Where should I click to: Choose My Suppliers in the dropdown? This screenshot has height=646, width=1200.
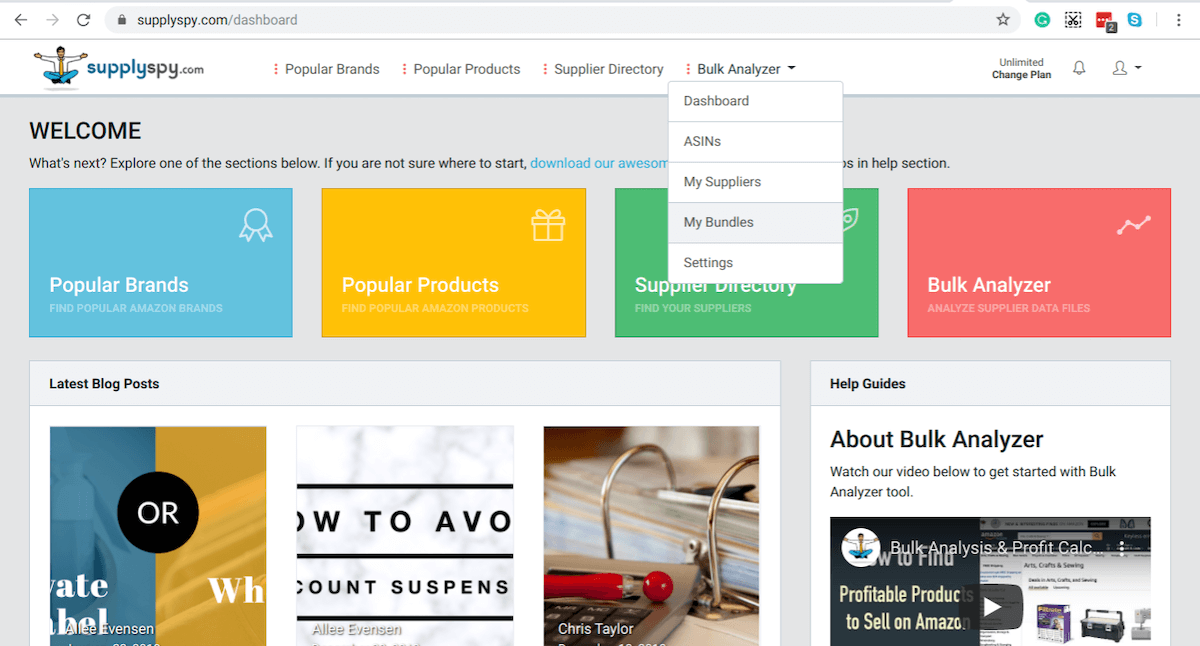coord(756,182)
